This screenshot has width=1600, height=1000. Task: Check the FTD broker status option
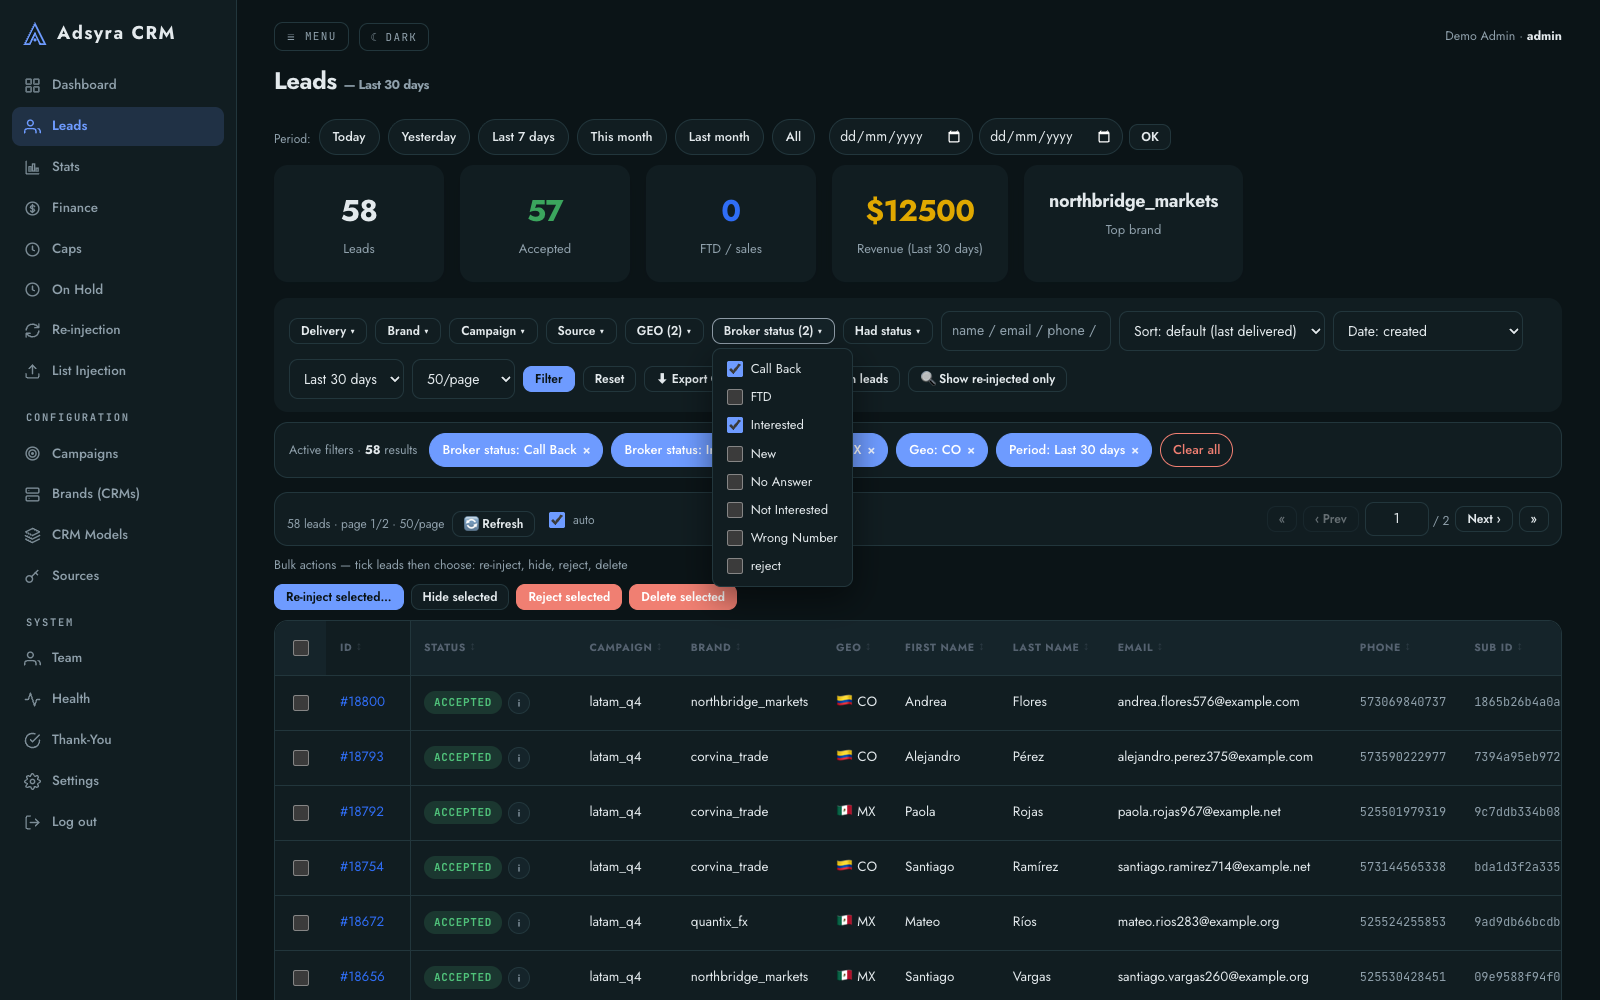735,397
